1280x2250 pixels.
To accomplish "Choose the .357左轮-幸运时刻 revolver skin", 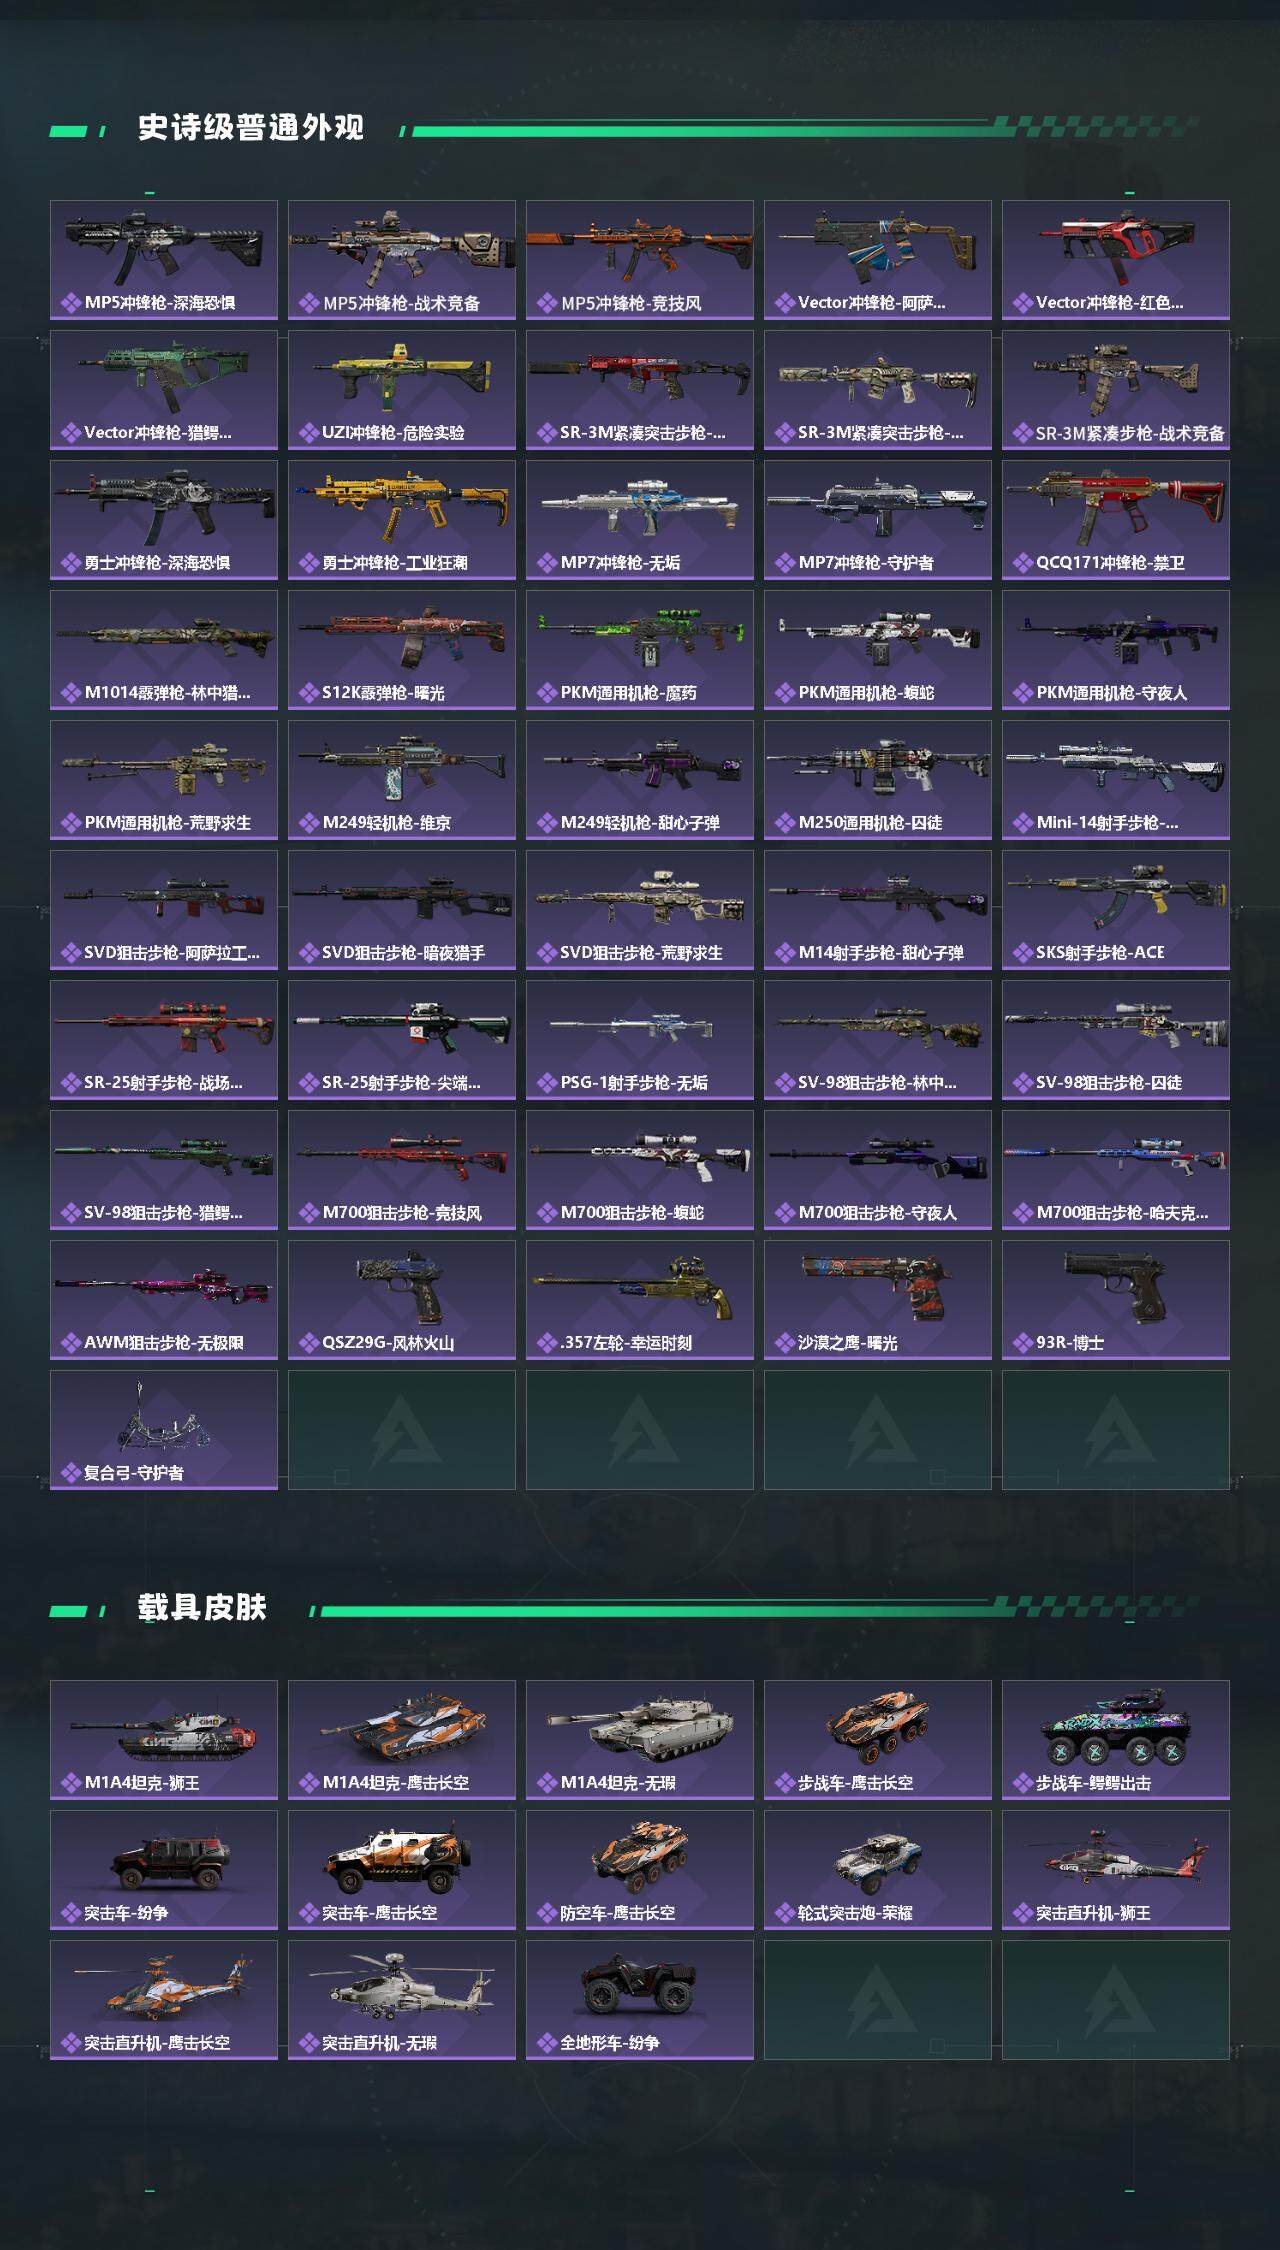I will [640, 1300].
